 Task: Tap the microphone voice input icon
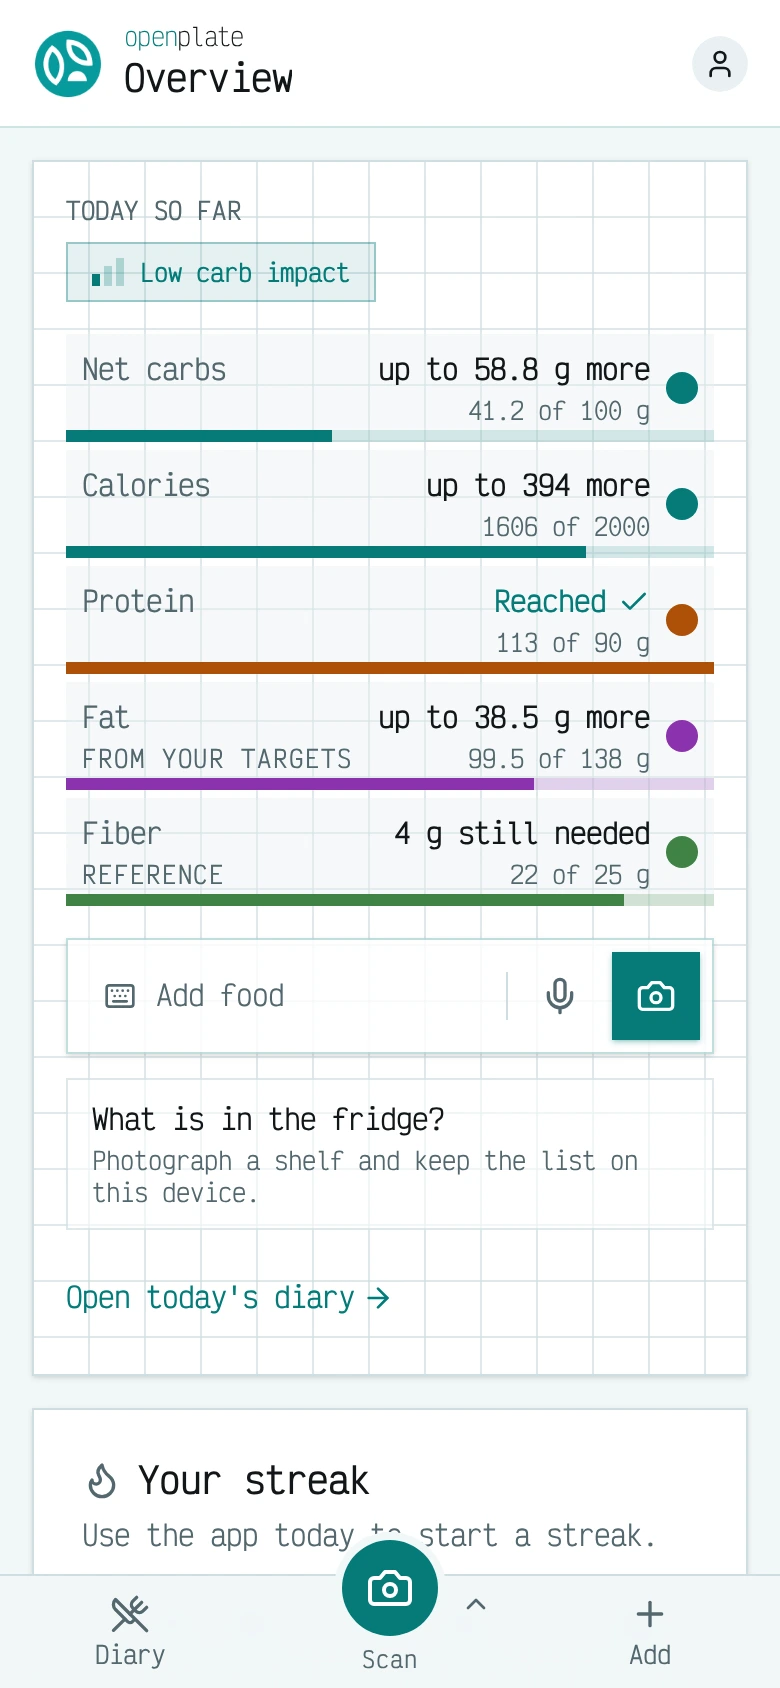coord(560,996)
